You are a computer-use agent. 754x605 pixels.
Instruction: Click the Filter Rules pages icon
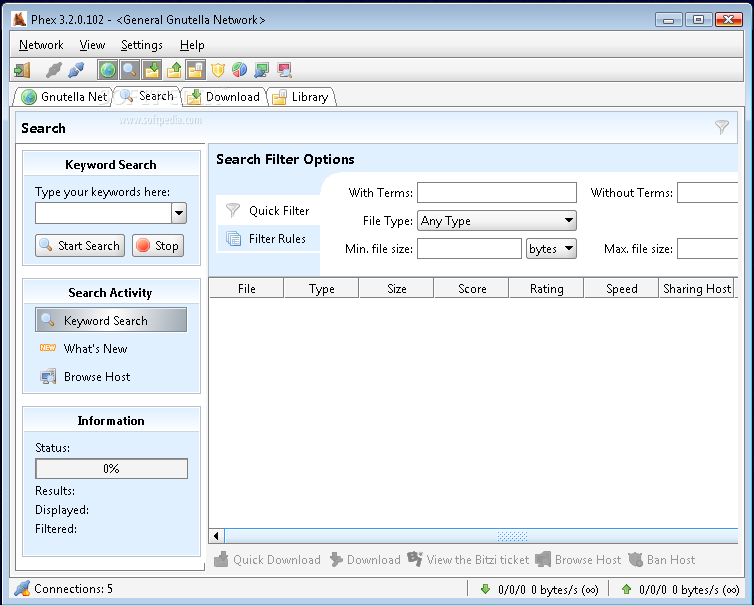coord(234,239)
